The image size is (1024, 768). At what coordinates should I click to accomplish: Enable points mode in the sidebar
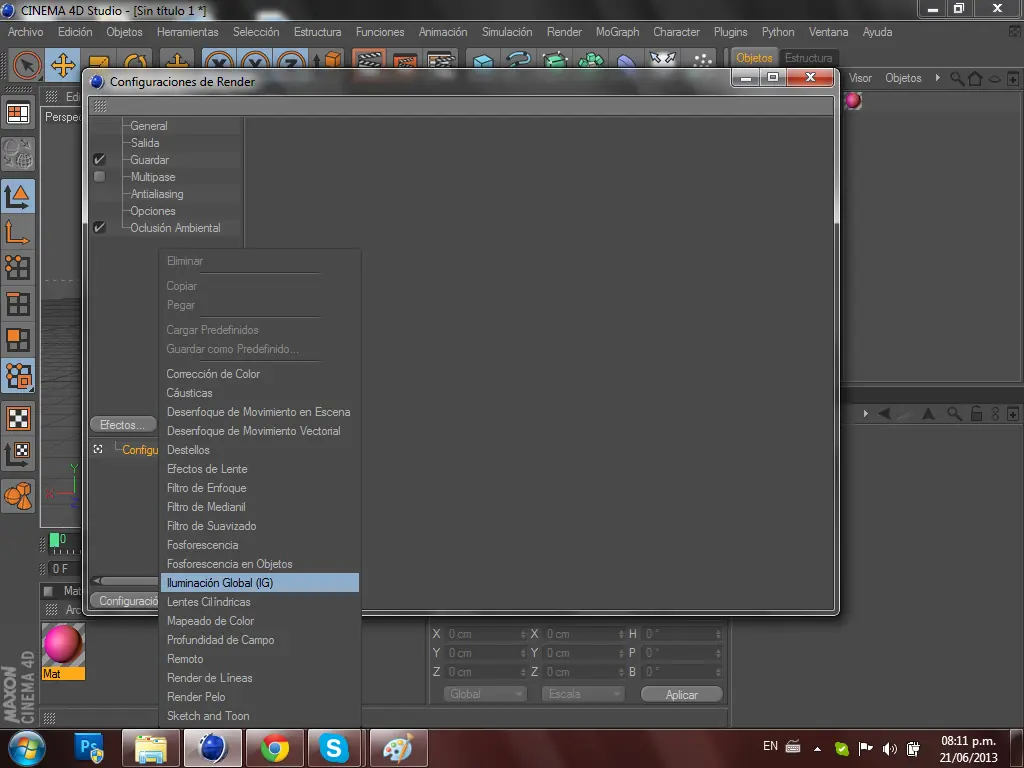(x=18, y=268)
